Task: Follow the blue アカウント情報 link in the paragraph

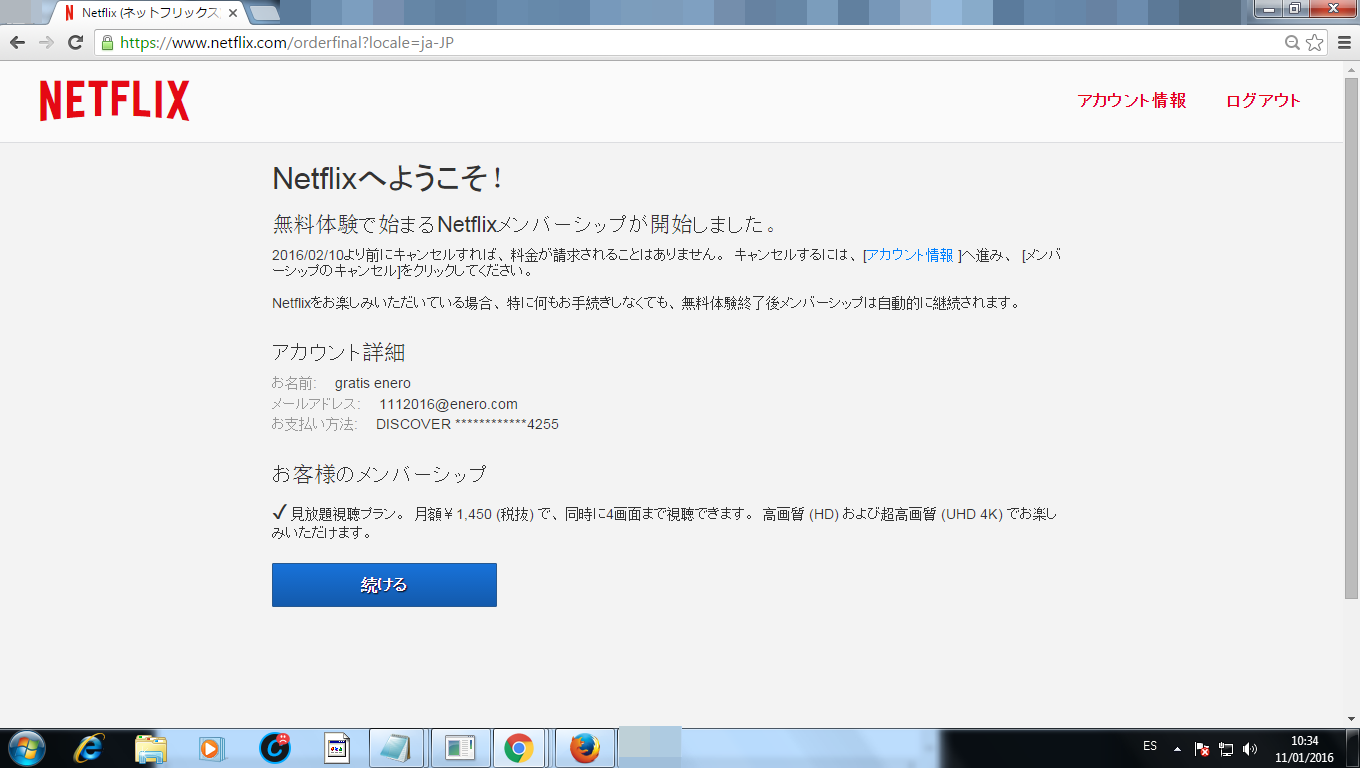Action: point(910,255)
